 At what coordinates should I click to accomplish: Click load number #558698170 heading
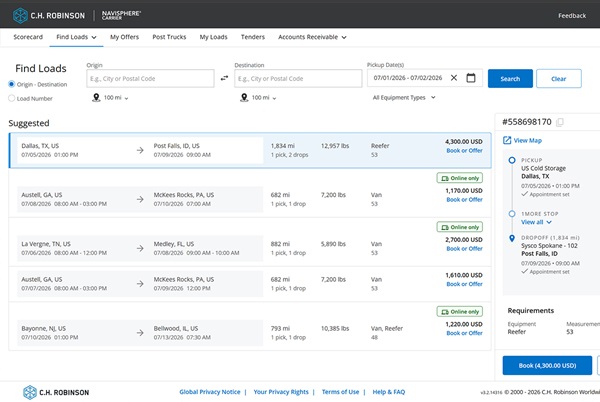click(527, 122)
